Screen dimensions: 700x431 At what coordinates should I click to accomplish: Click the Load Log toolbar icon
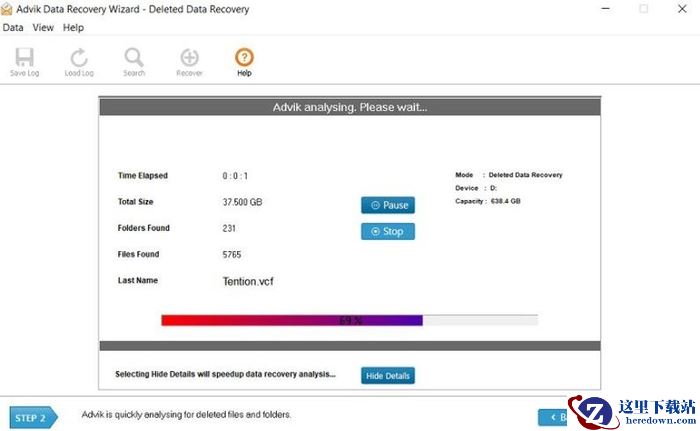tap(79, 62)
